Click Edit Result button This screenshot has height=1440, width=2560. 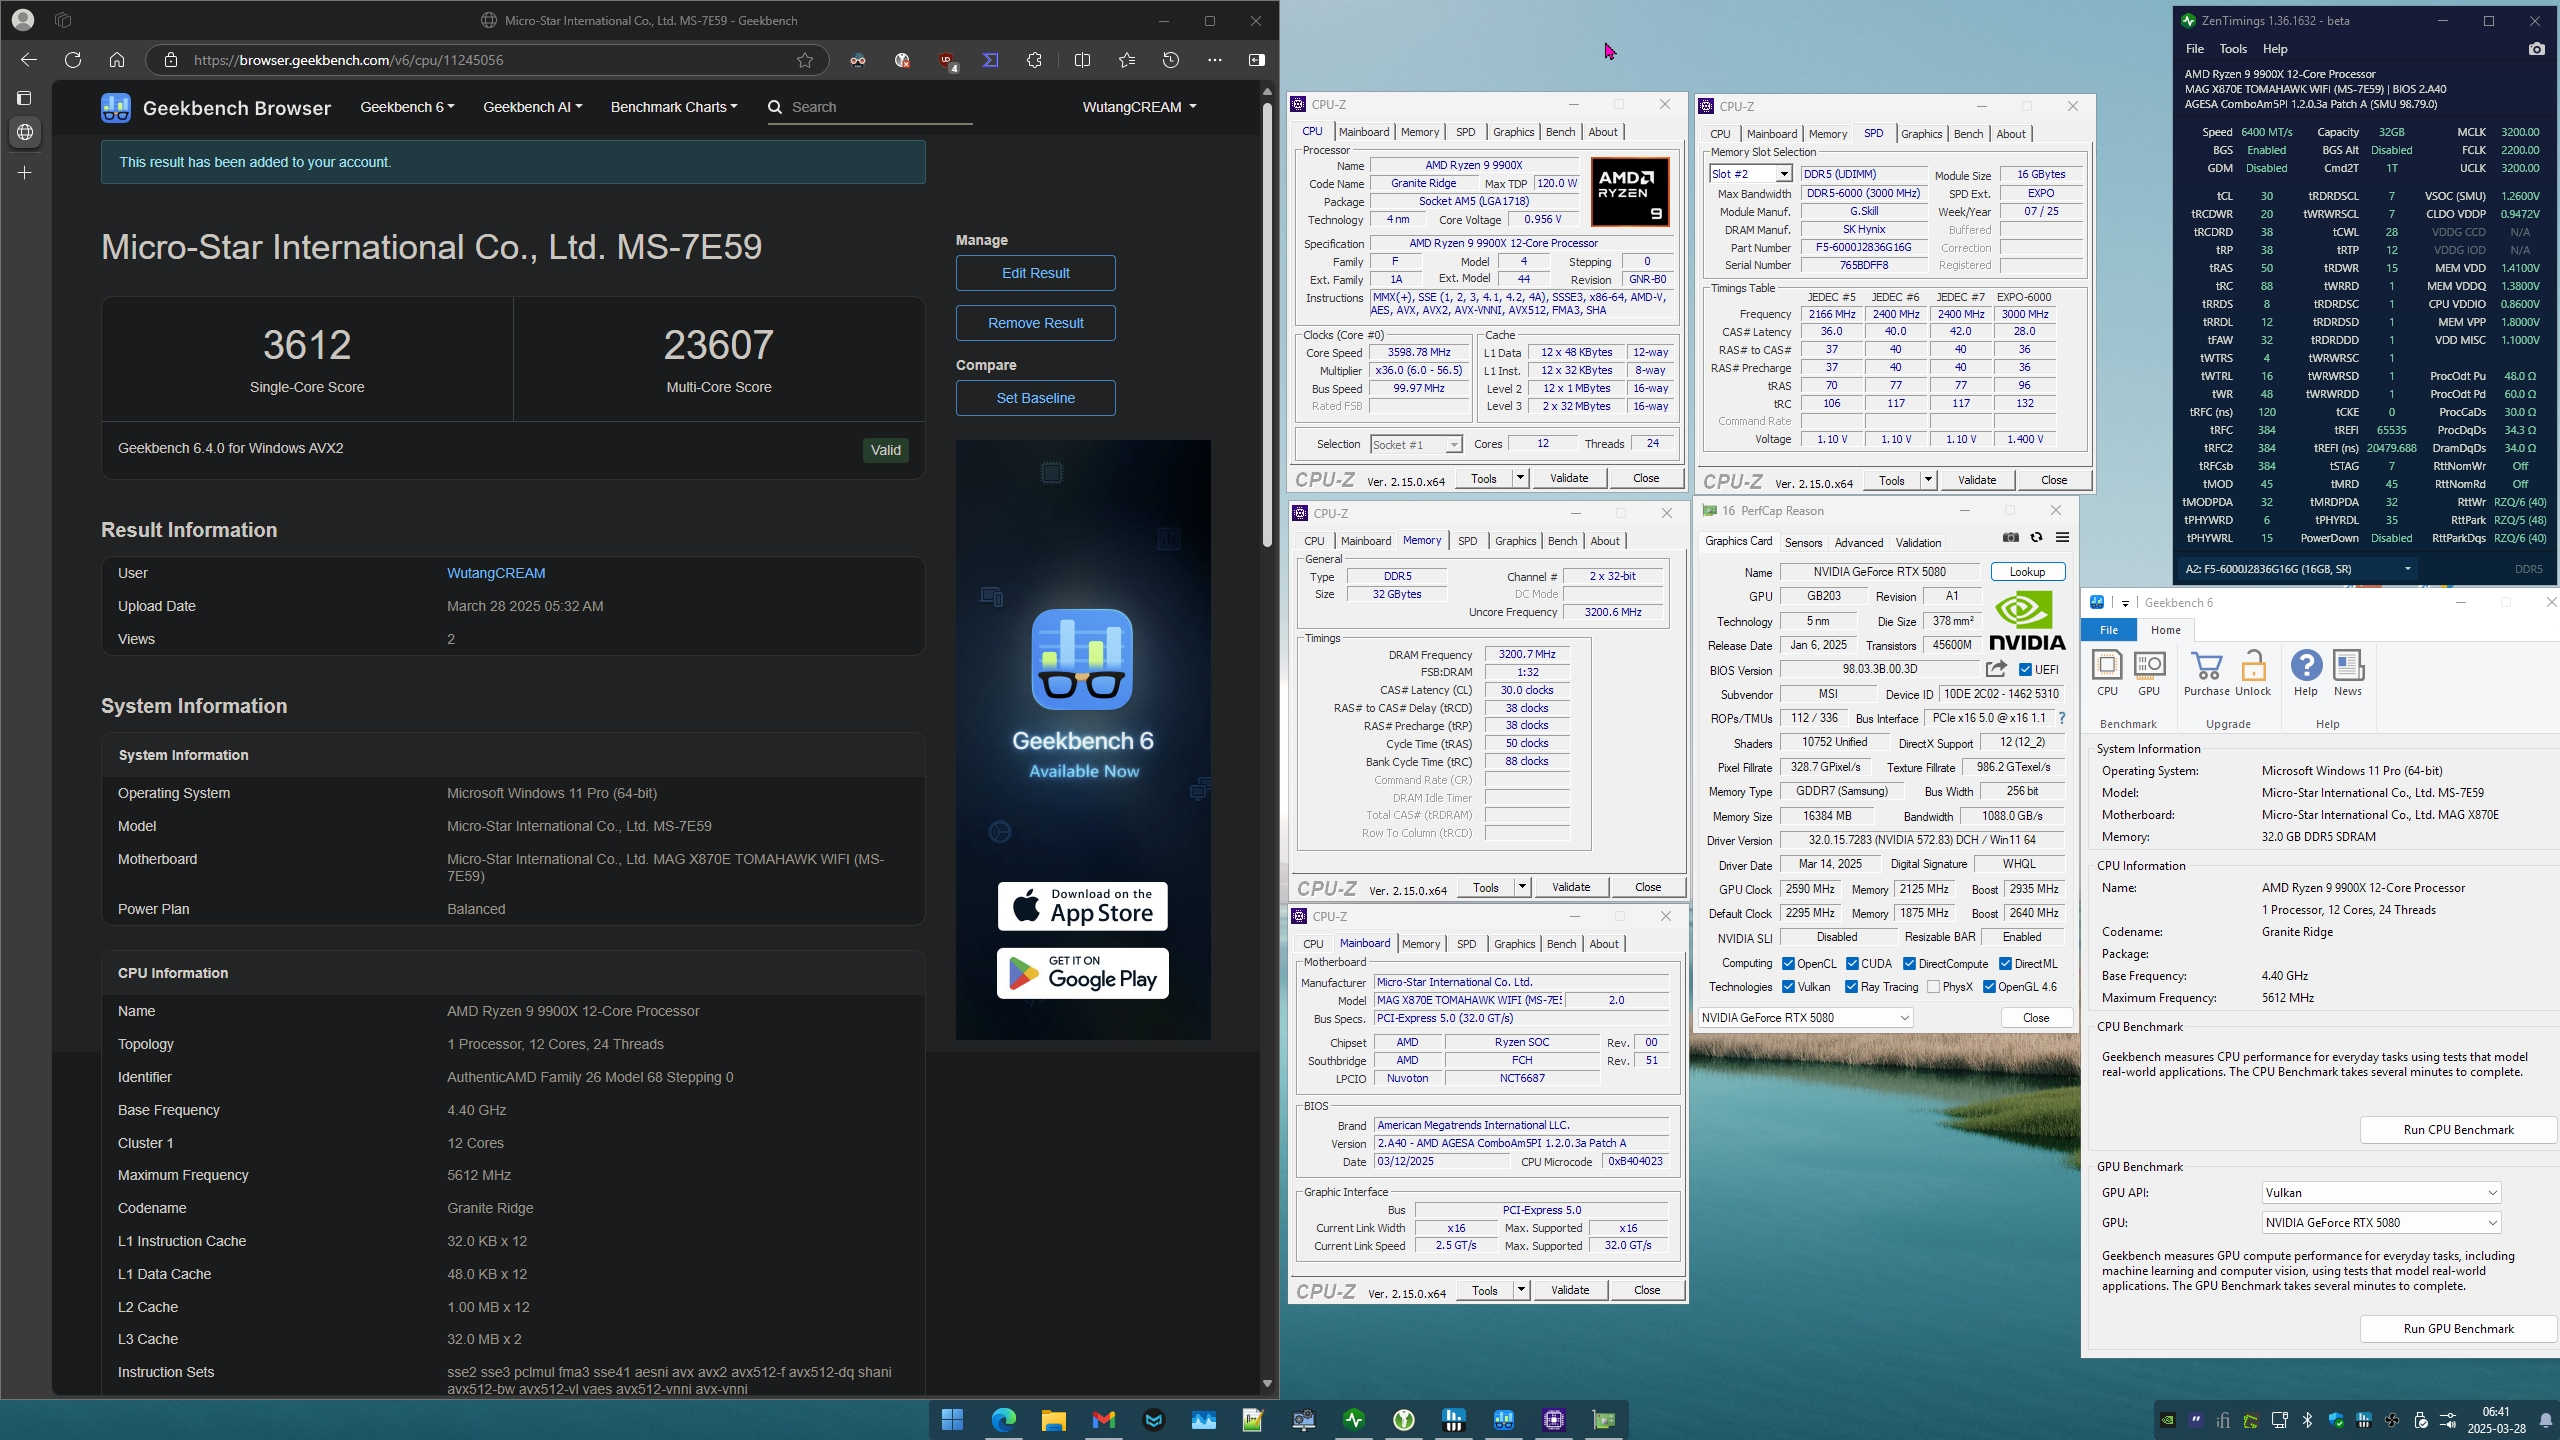[1035, 273]
